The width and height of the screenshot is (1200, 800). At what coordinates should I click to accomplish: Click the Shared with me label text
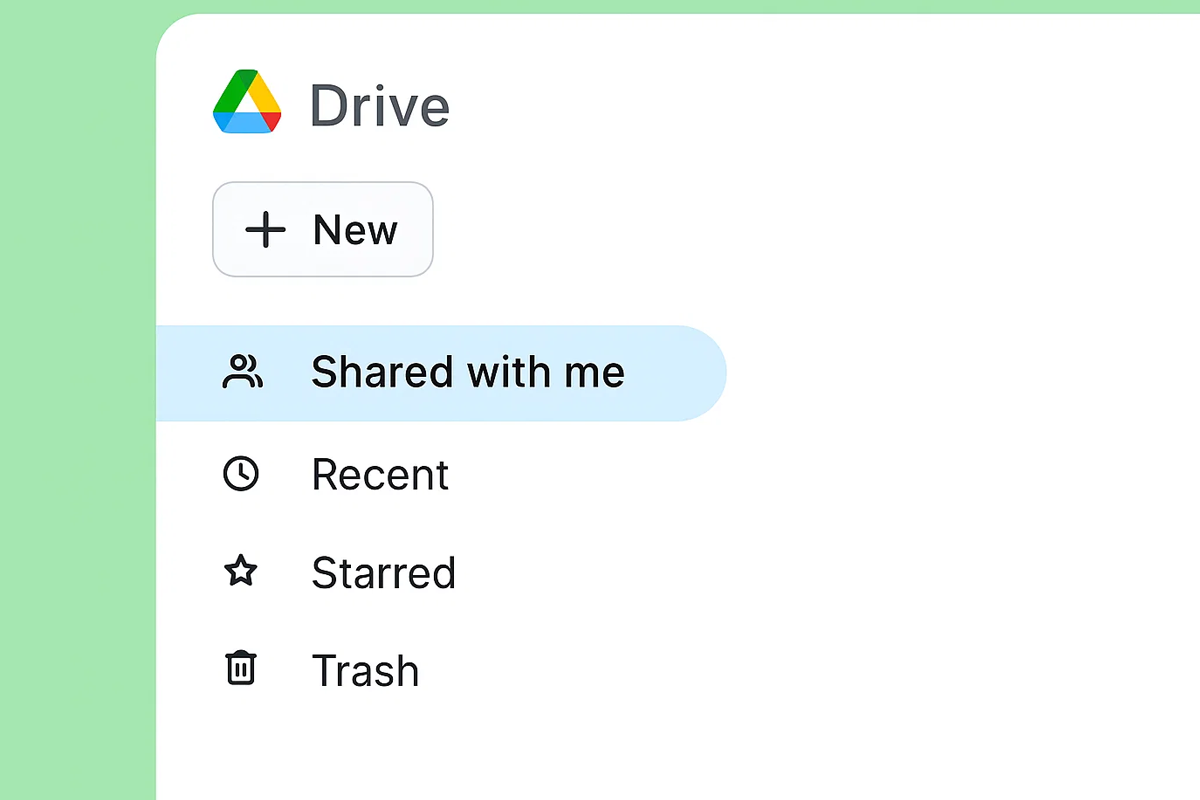(468, 371)
